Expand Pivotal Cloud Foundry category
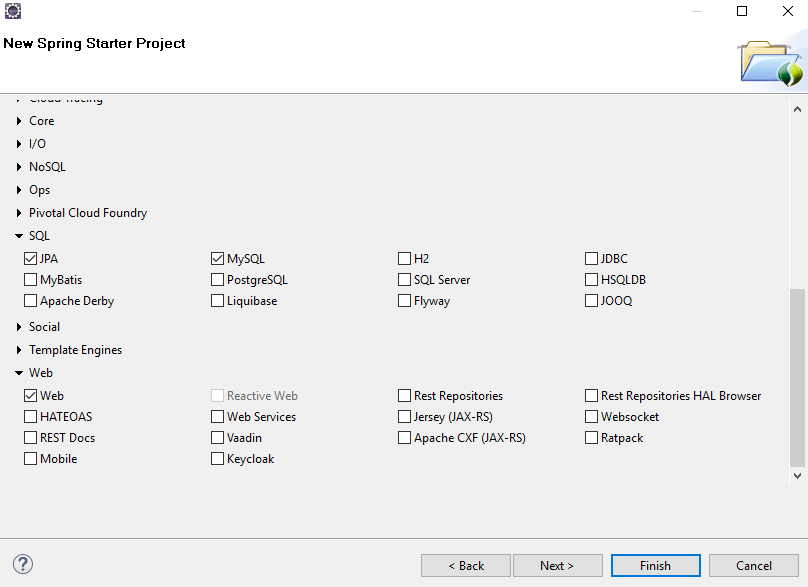808x587 pixels. coord(19,213)
